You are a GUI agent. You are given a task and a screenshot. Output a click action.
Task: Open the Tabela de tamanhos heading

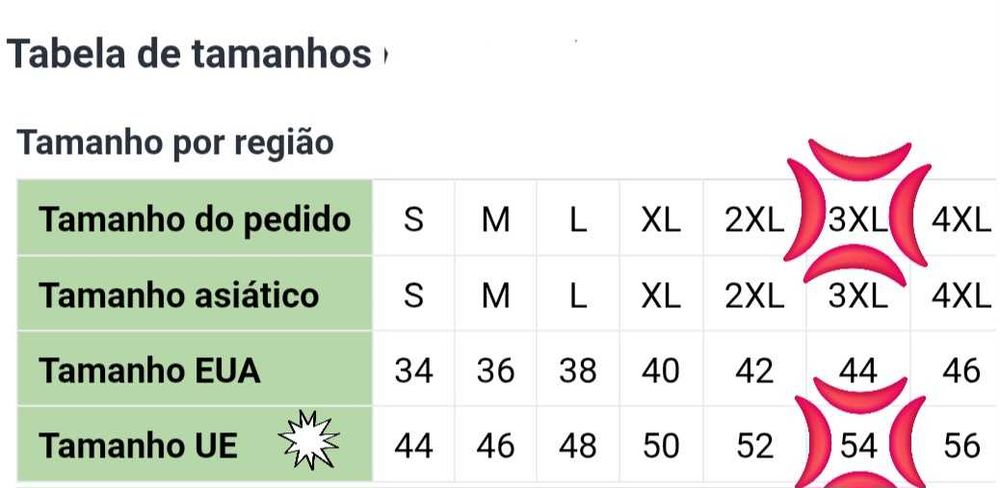(x=189, y=54)
